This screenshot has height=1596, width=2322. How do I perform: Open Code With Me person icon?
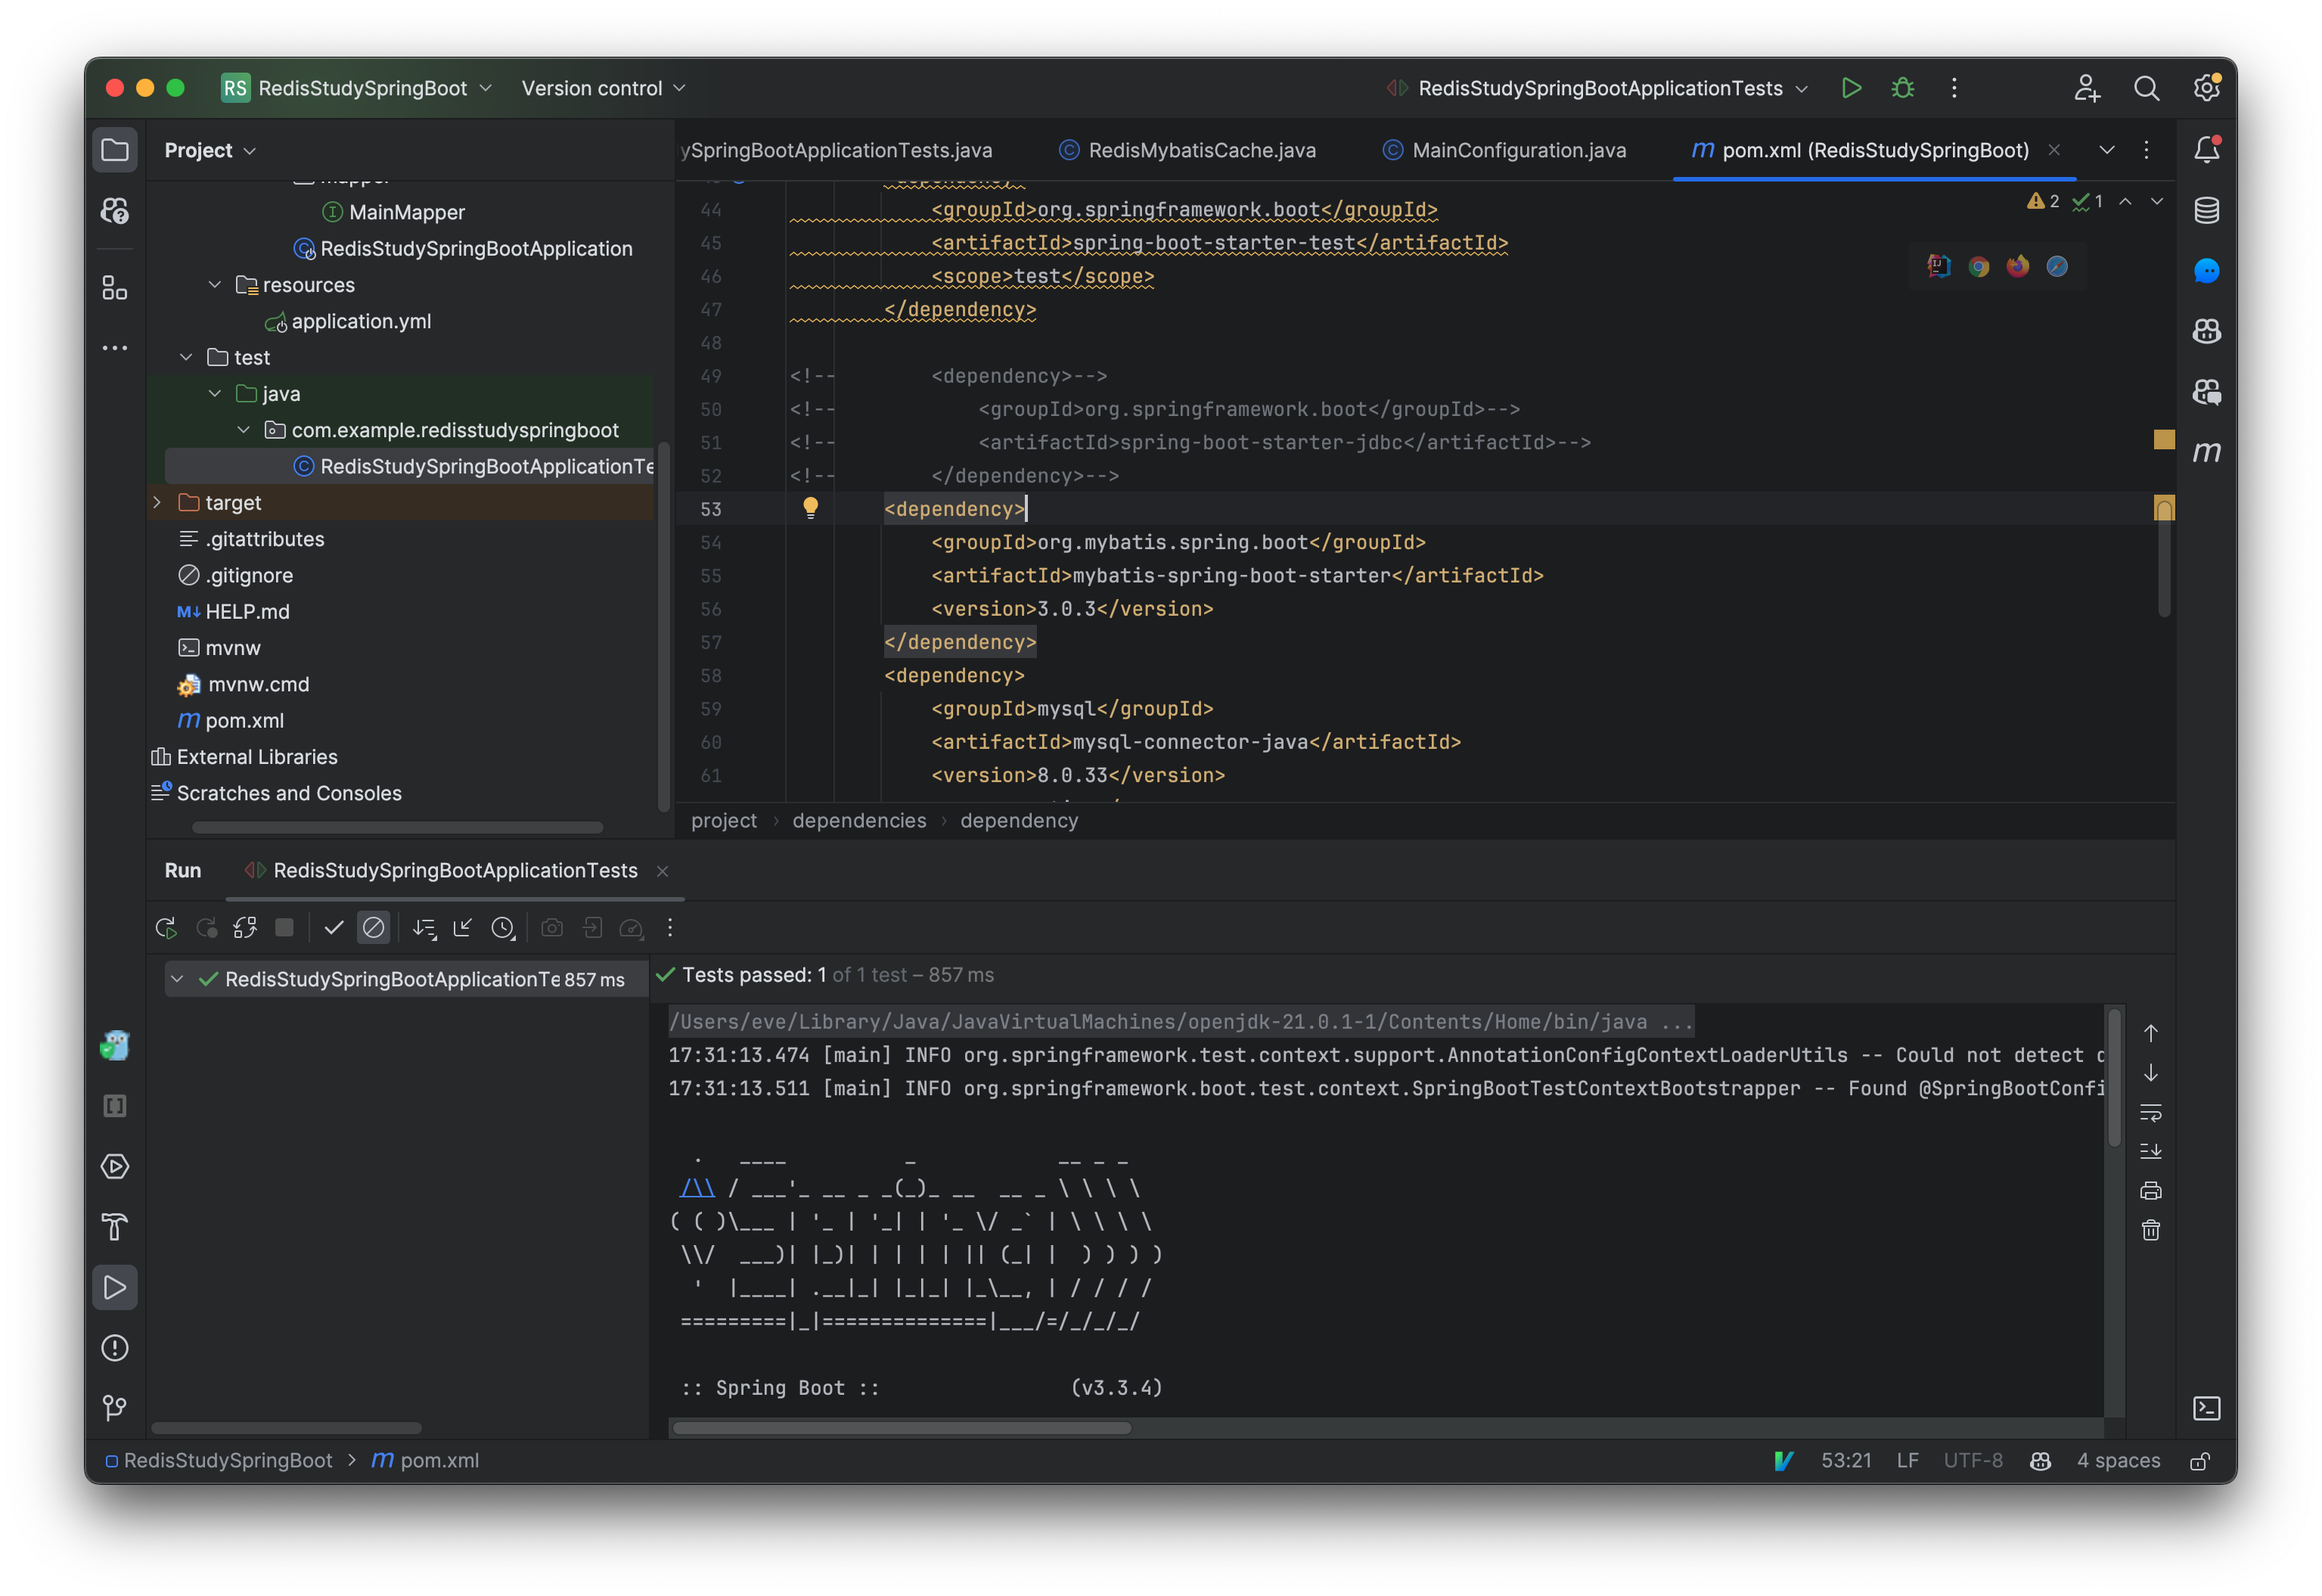(x=2086, y=88)
